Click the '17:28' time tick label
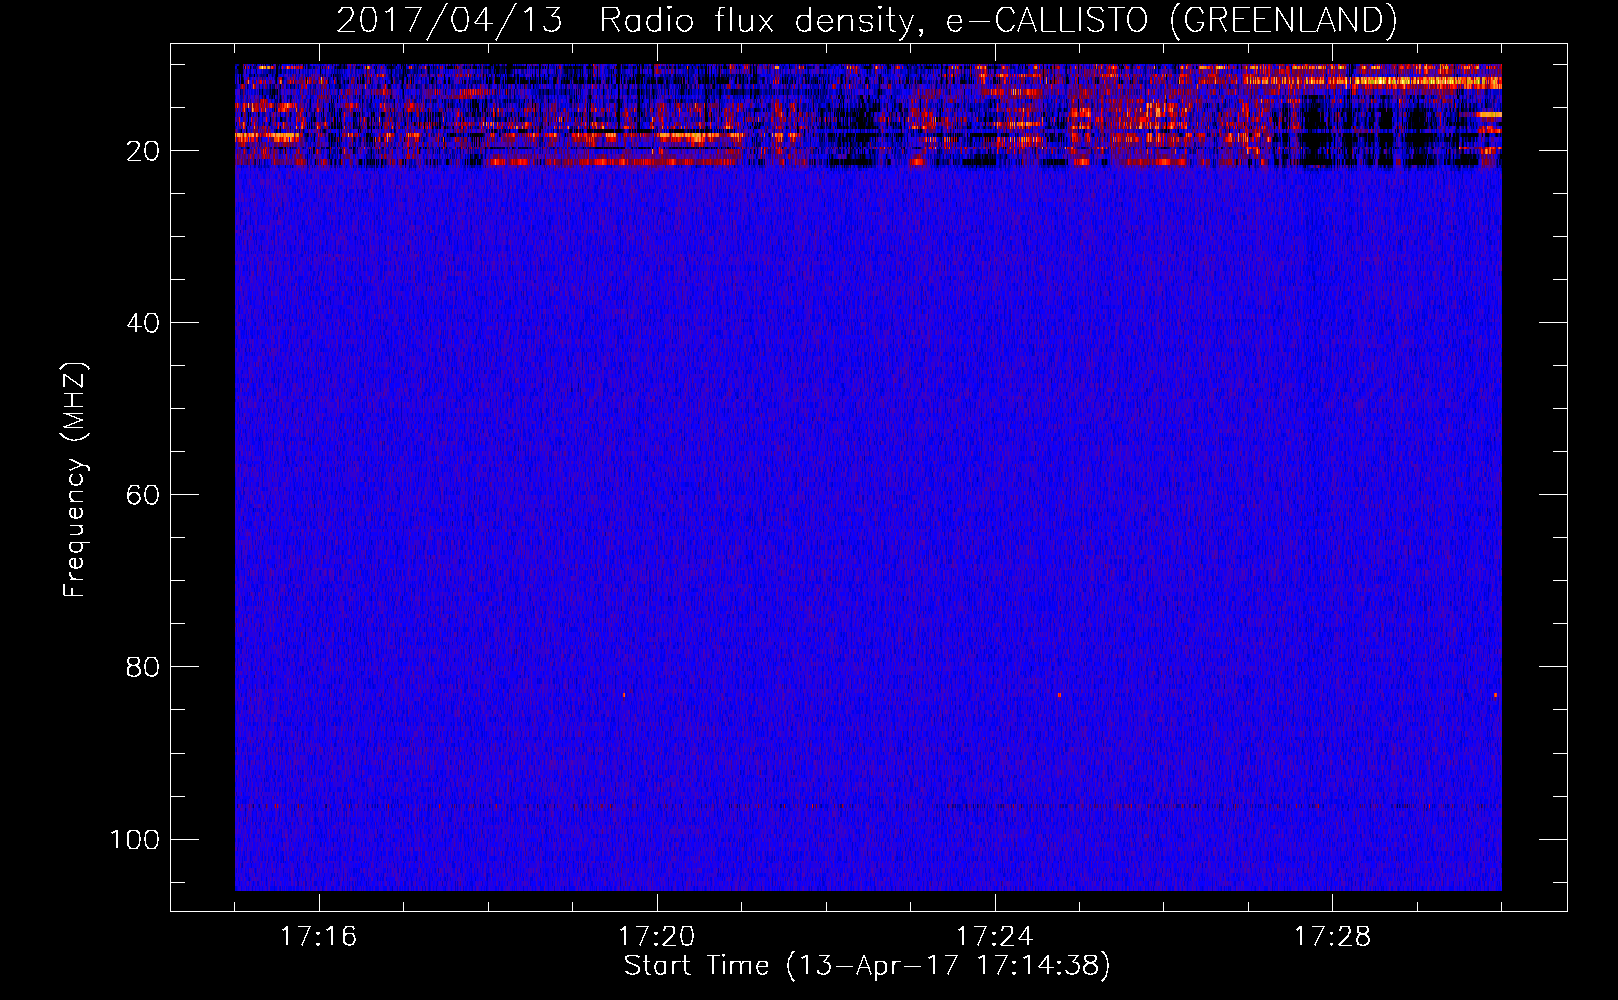Viewport: 1618px width, 1000px height. click(x=1332, y=936)
